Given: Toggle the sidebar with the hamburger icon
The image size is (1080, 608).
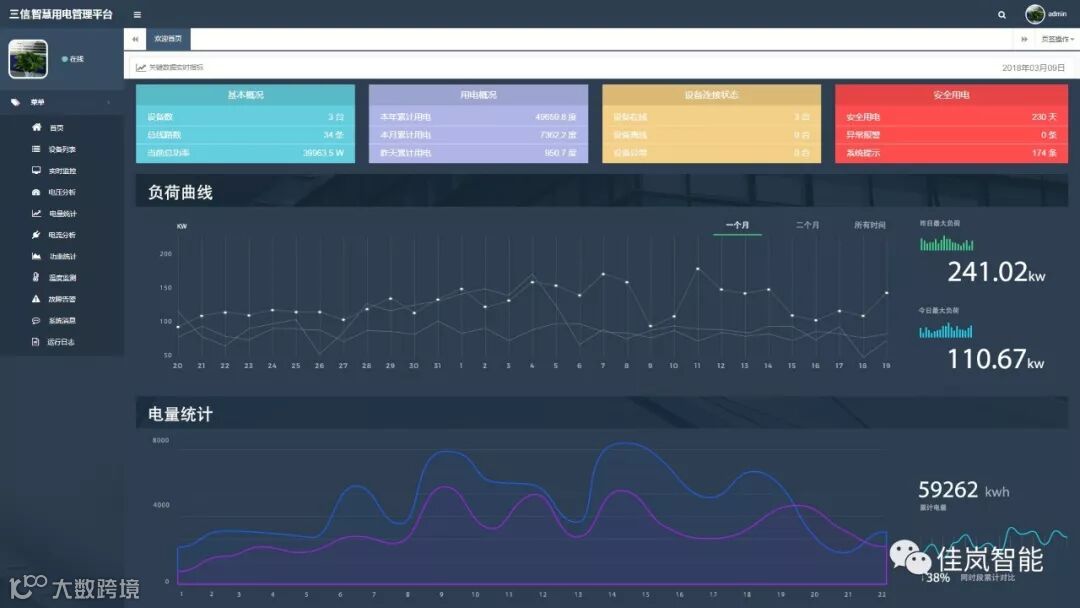Looking at the screenshot, I should click(137, 14).
